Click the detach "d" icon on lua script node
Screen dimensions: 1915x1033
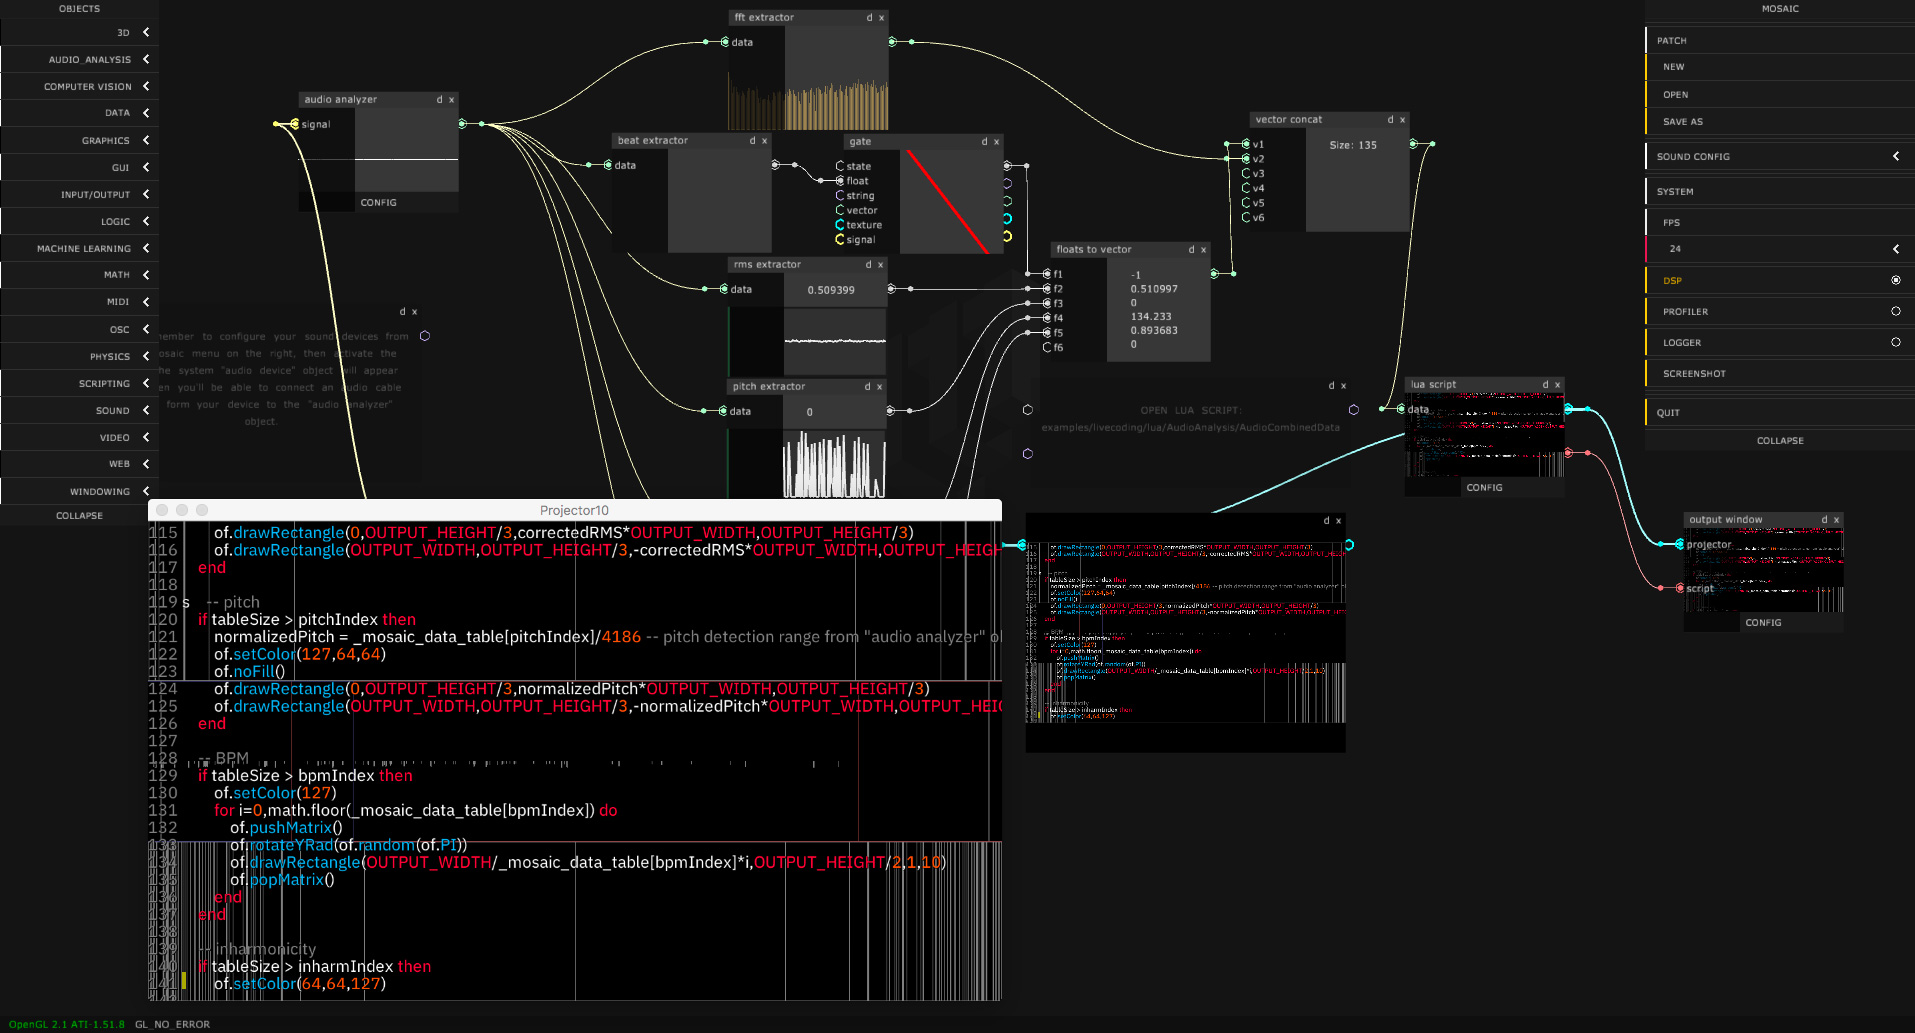[1546, 384]
